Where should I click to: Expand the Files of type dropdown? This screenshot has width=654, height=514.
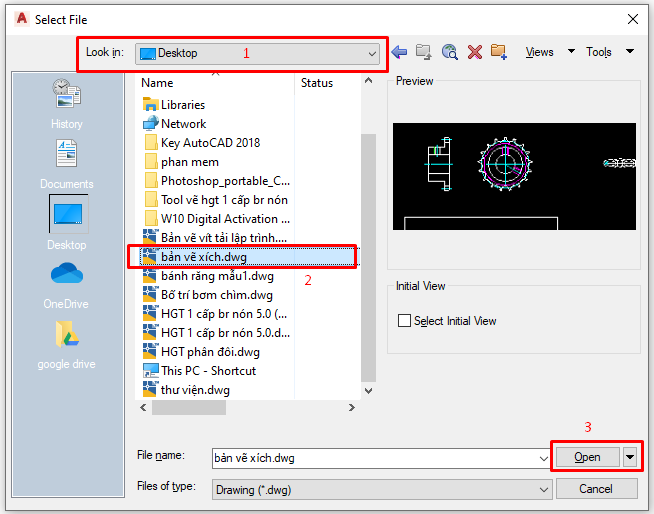pos(544,488)
